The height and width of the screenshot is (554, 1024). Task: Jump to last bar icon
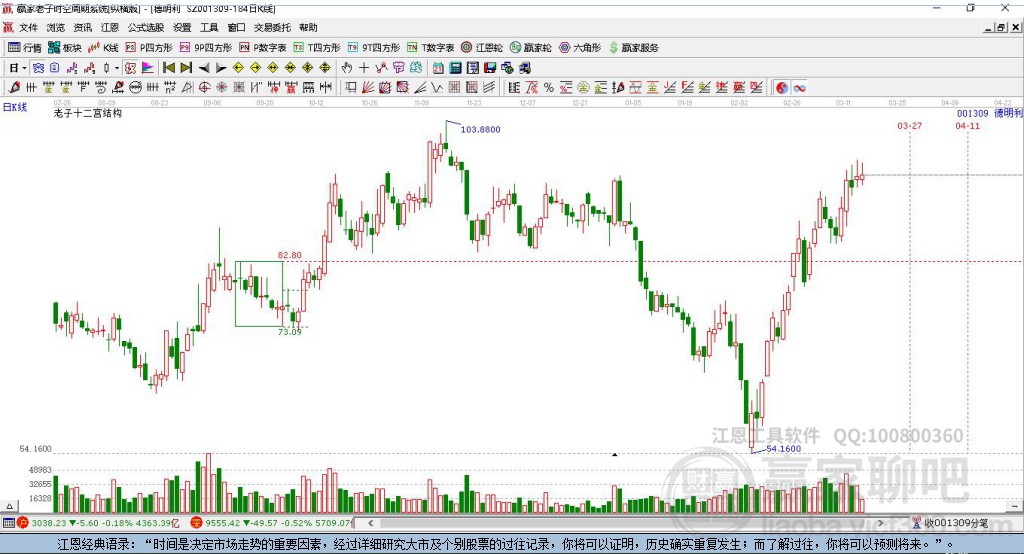point(186,68)
